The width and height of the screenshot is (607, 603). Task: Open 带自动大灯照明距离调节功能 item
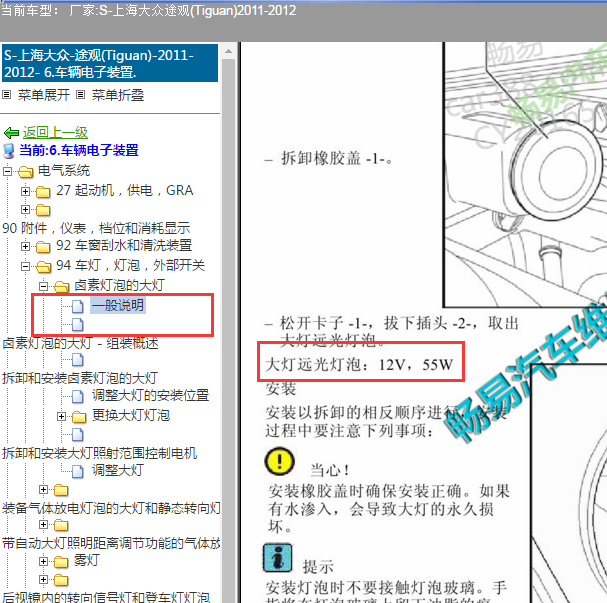point(111,543)
